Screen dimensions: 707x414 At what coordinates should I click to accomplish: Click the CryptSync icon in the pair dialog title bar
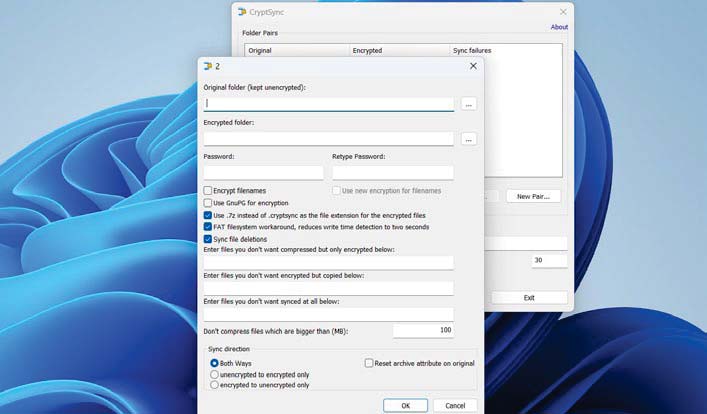pyautogui.click(x=208, y=66)
